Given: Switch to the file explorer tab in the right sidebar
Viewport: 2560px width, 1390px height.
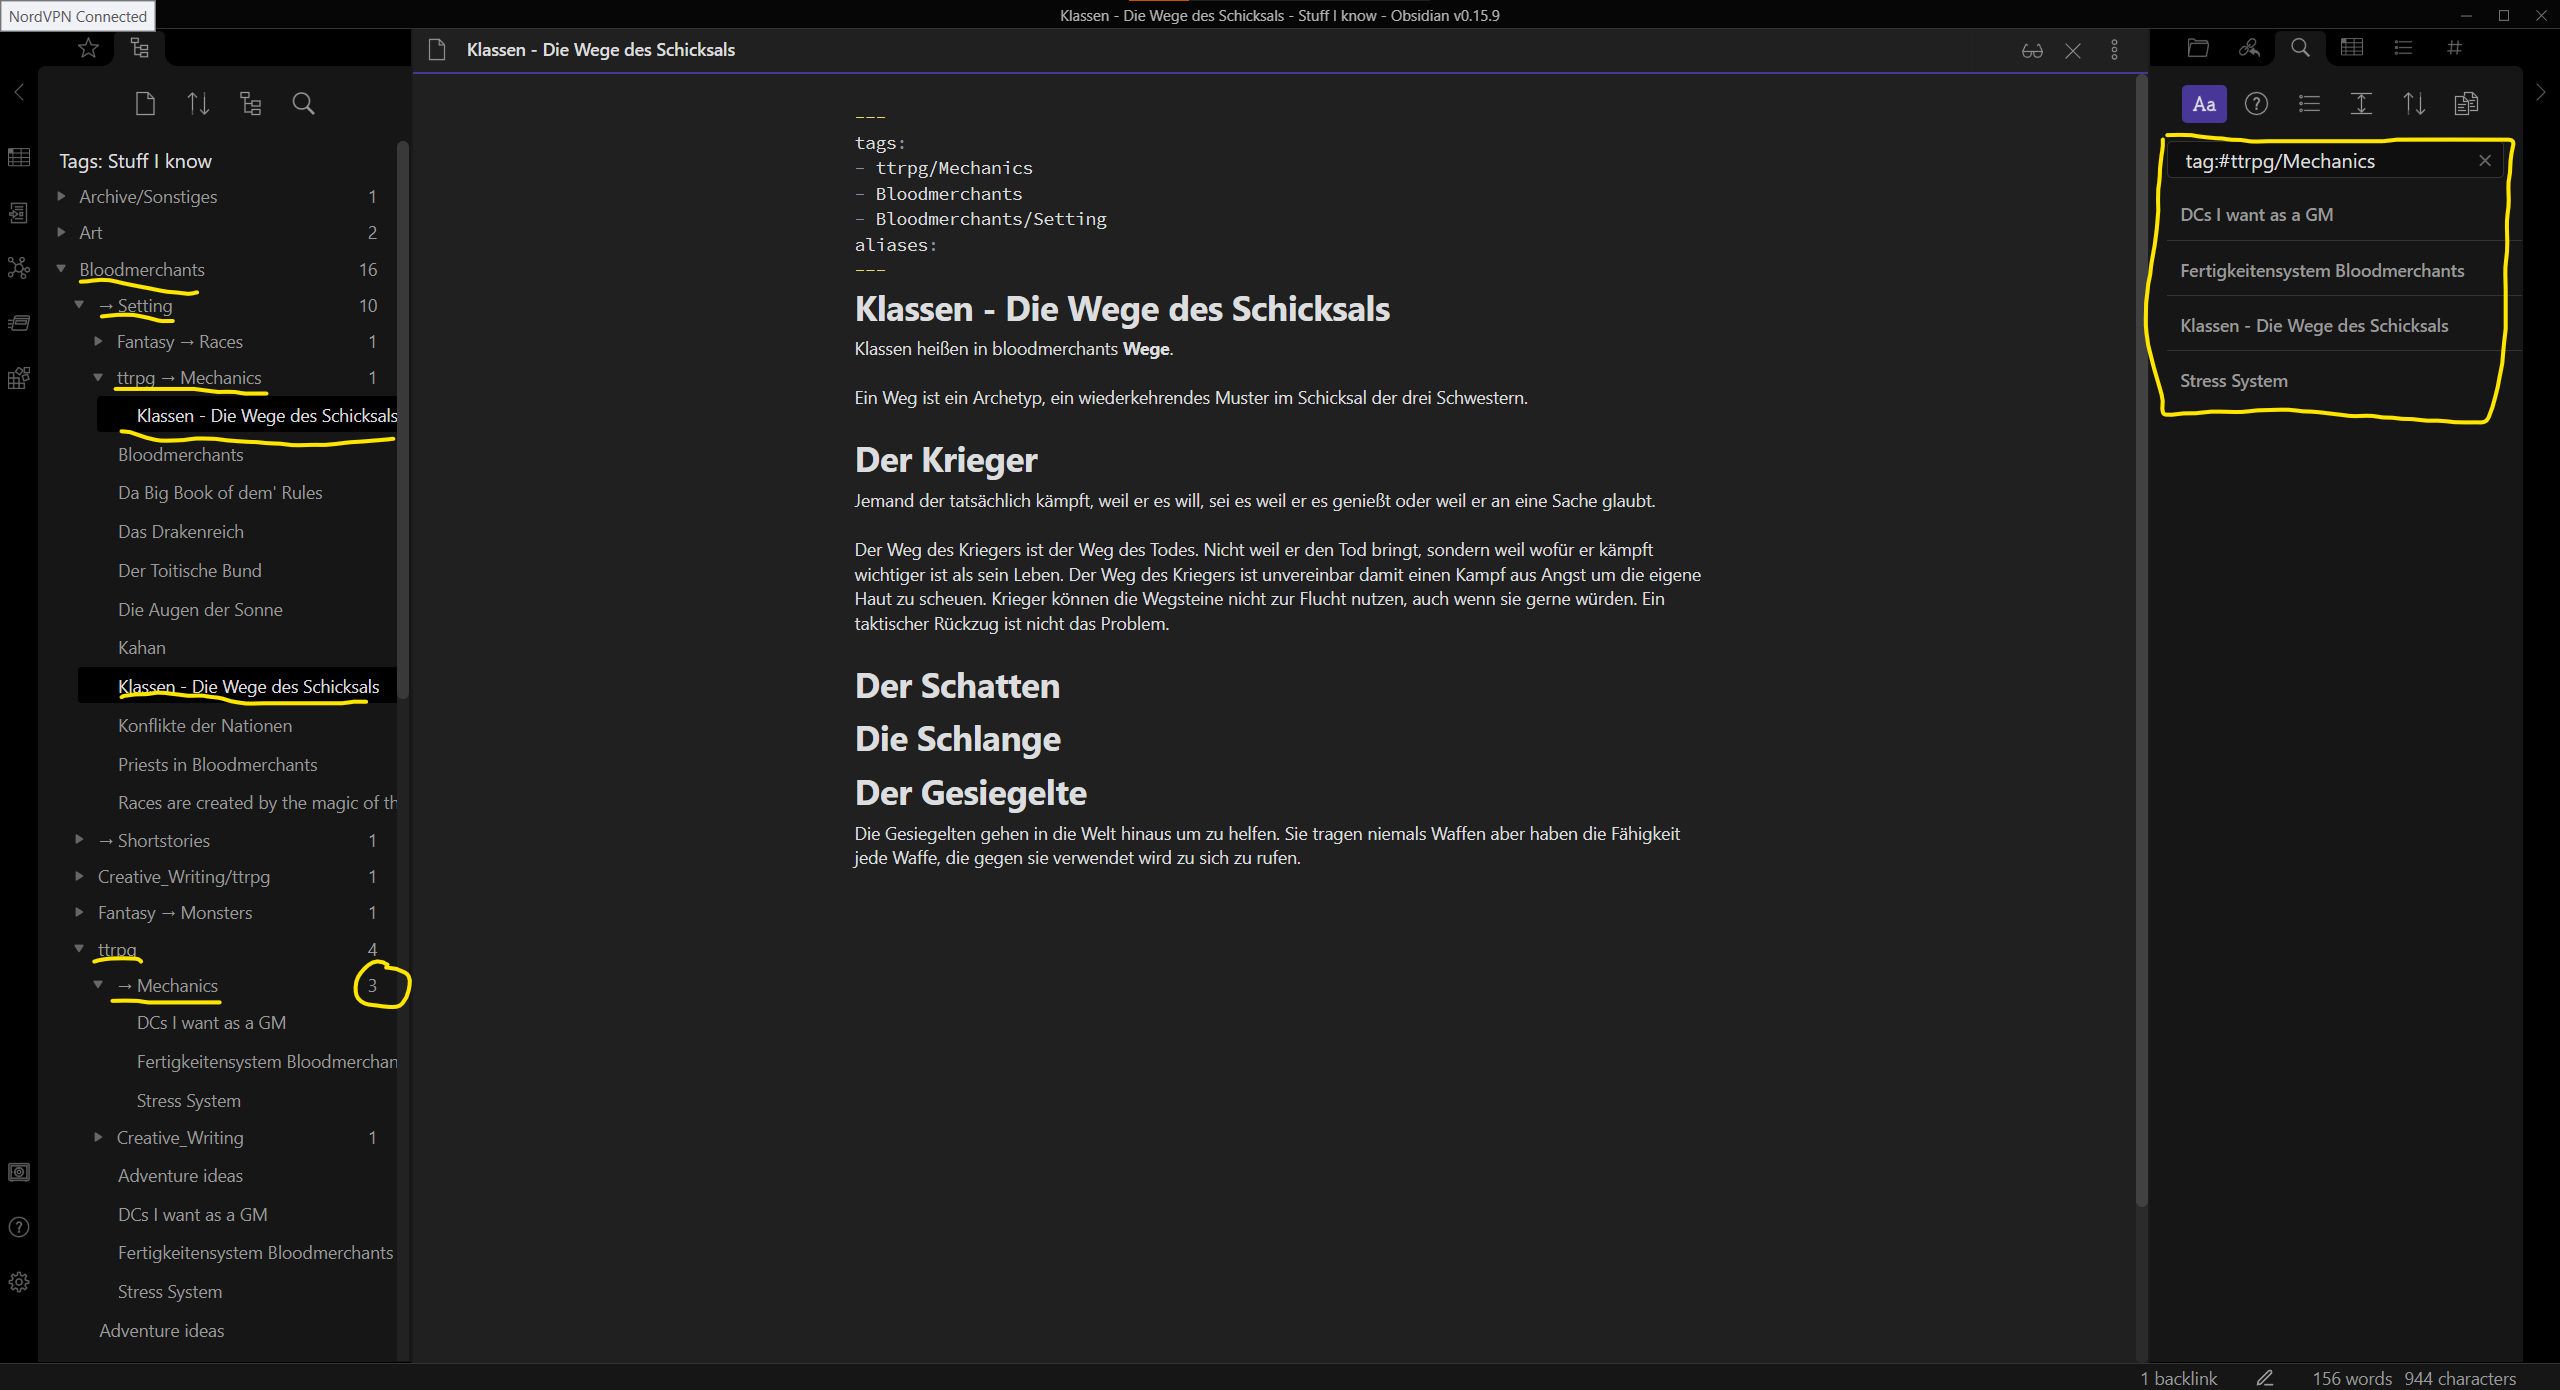Looking at the screenshot, I should click(x=2199, y=47).
